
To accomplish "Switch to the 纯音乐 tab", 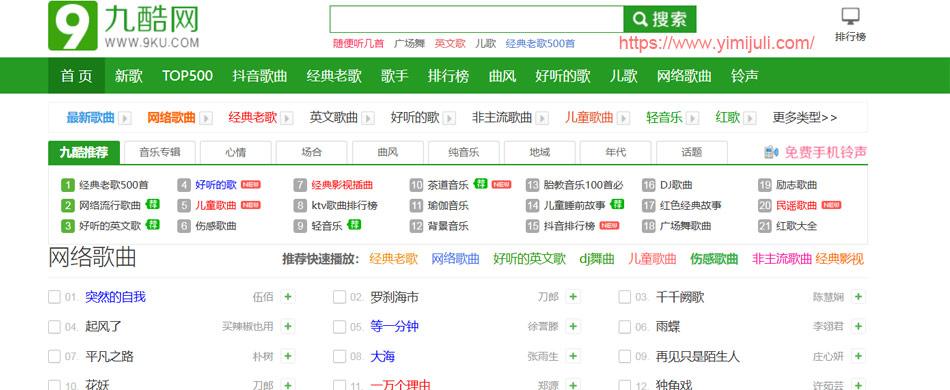I will (x=463, y=153).
